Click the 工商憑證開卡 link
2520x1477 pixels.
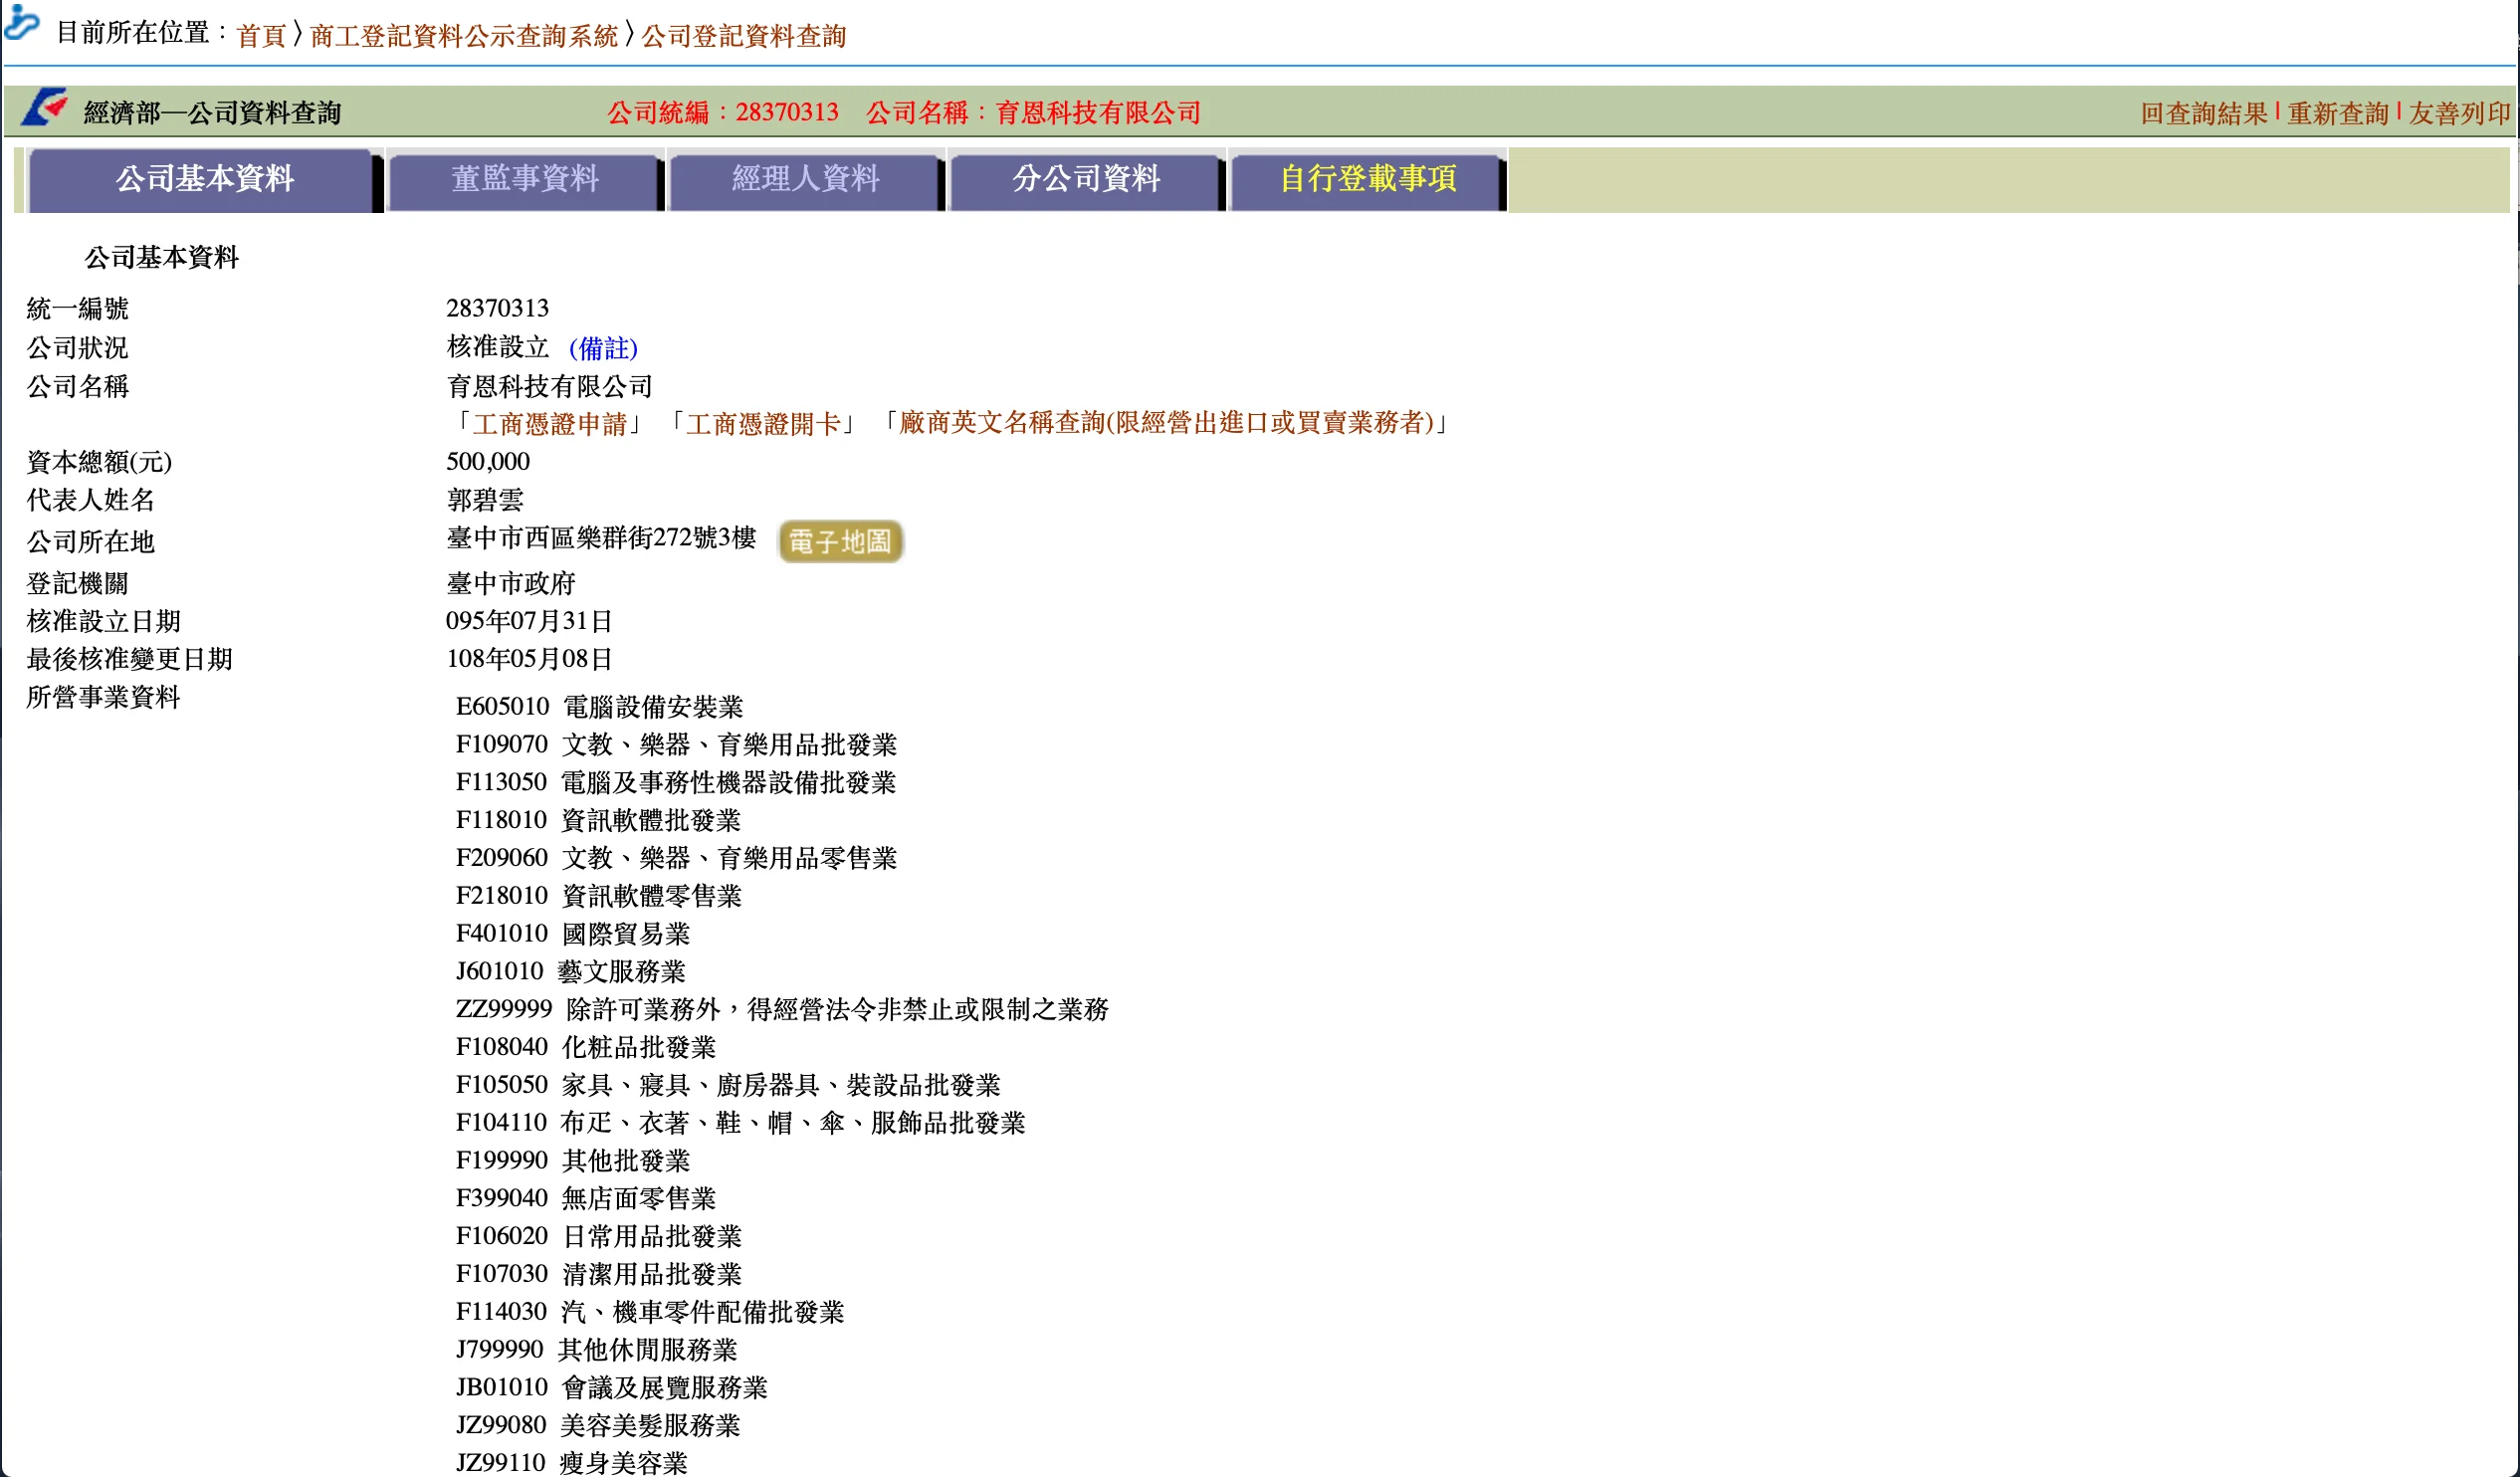763,424
